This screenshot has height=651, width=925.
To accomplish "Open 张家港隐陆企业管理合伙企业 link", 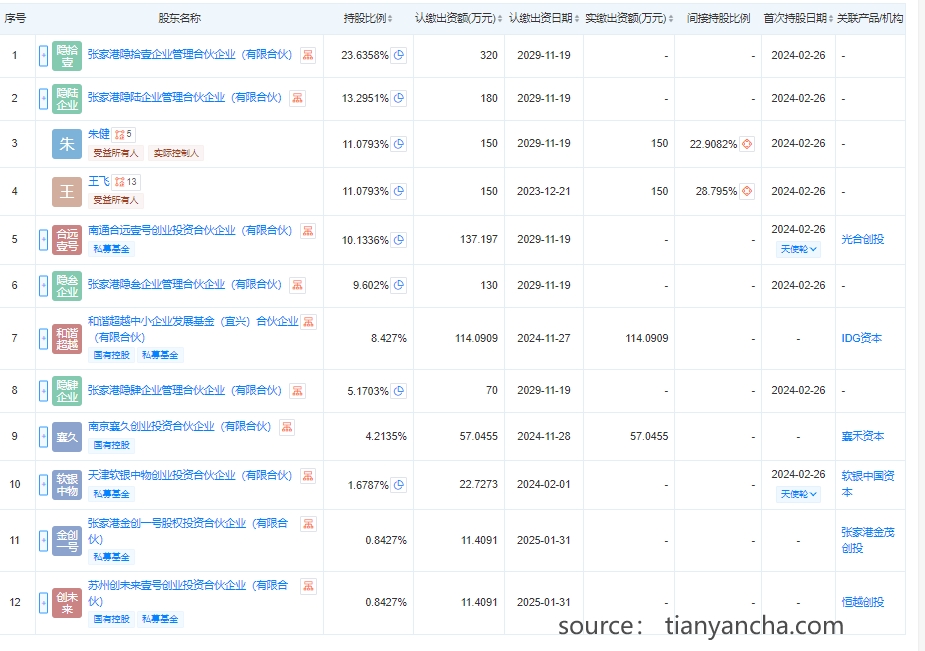I will 184,98.
